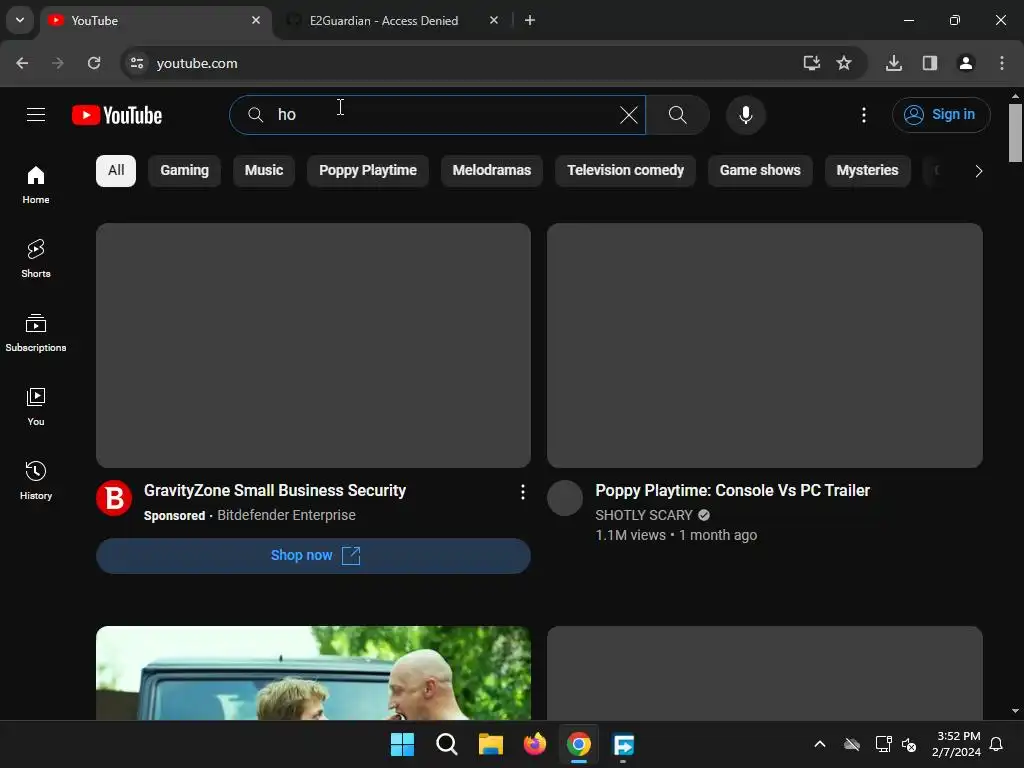The height and width of the screenshot is (768, 1024).
Task: Click the SHOTLY SCARY channel avatar
Action: pos(565,498)
